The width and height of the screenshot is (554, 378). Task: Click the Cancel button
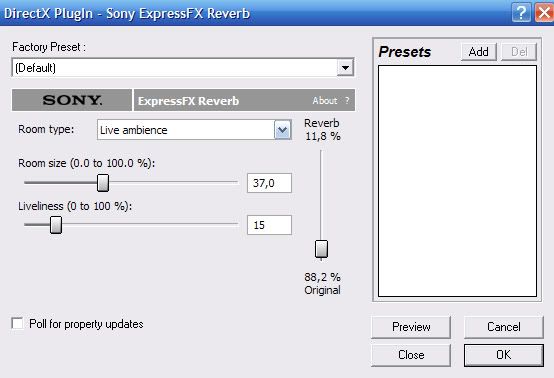coord(503,327)
